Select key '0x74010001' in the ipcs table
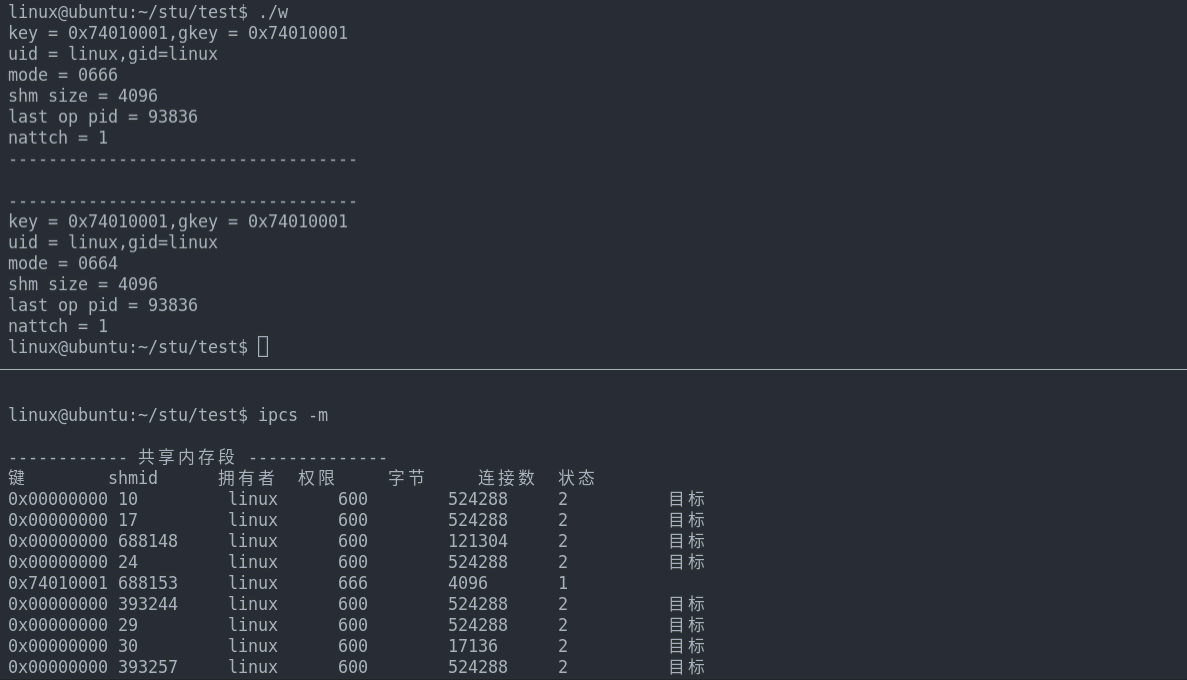Screen dimensions: 1187x680 pos(58,583)
